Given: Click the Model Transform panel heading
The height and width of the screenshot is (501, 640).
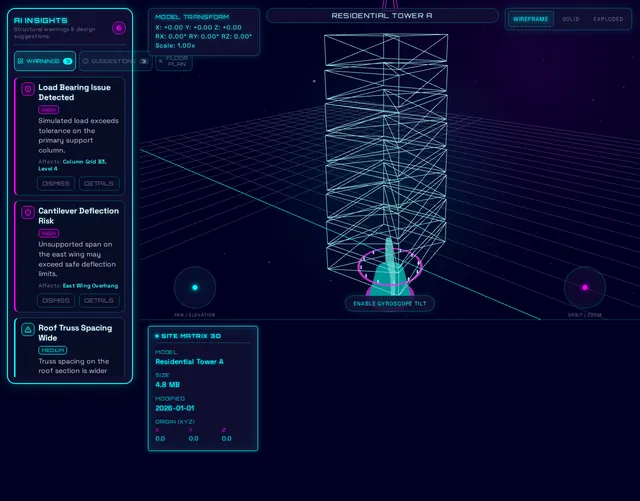Looking at the screenshot, I should pyautogui.click(x=192, y=17).
